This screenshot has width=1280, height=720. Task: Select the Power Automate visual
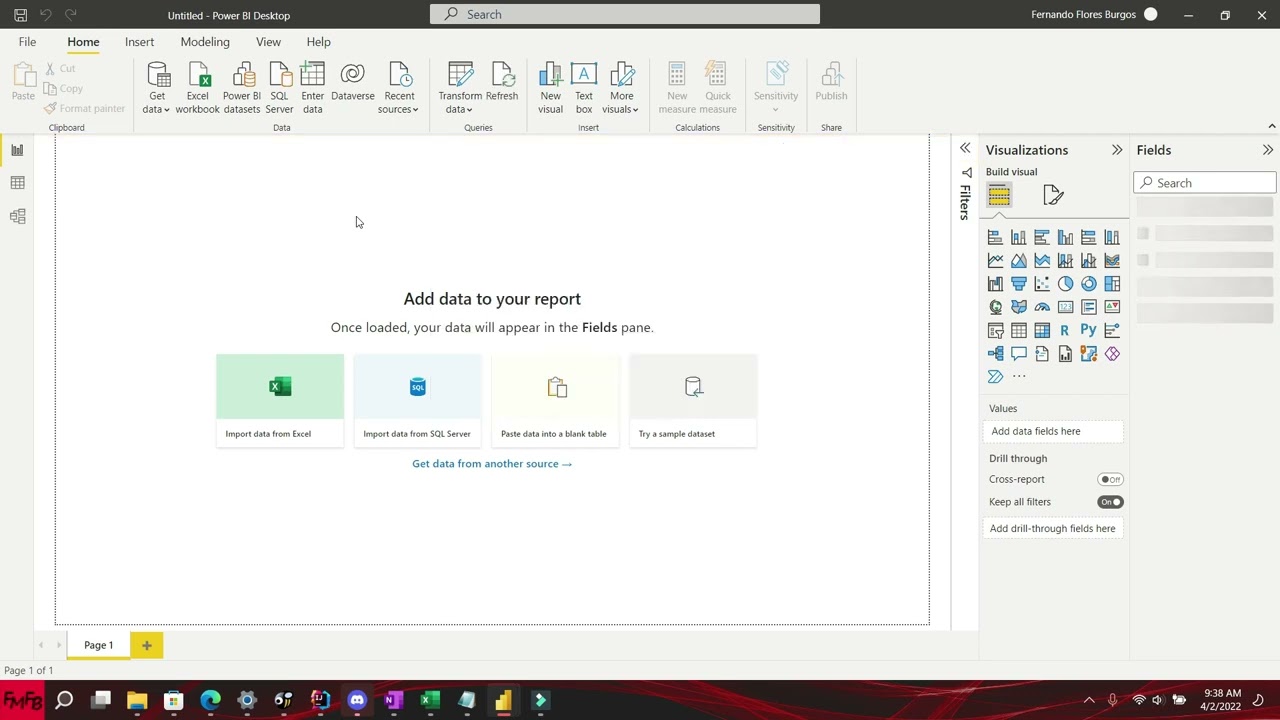point(995,377)
